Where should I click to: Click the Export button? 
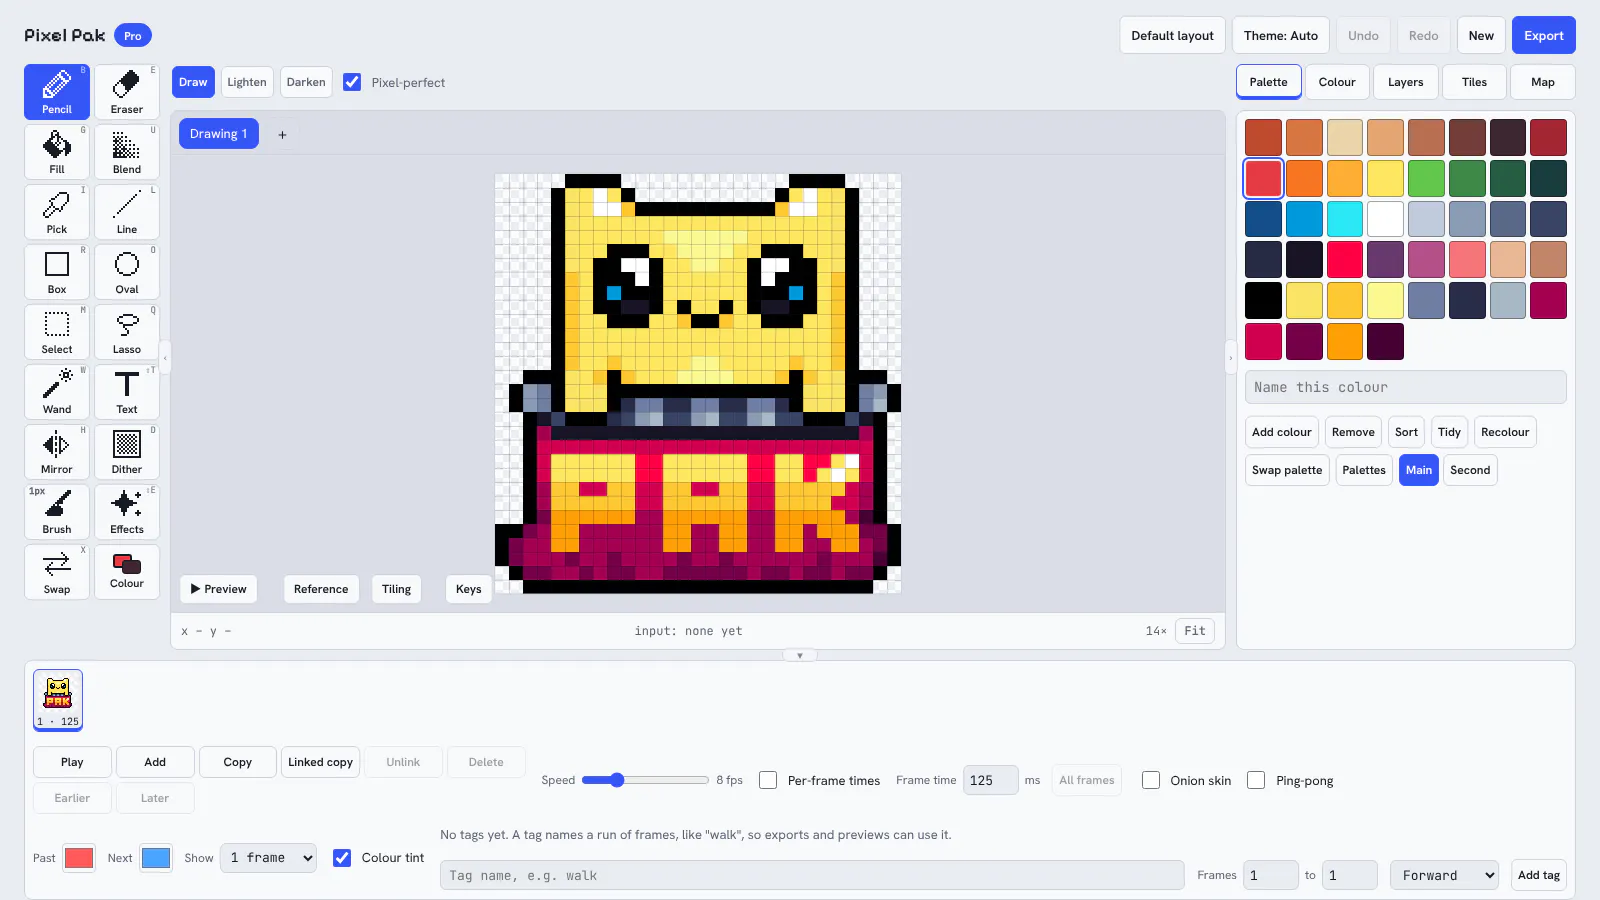(1544, 35)
